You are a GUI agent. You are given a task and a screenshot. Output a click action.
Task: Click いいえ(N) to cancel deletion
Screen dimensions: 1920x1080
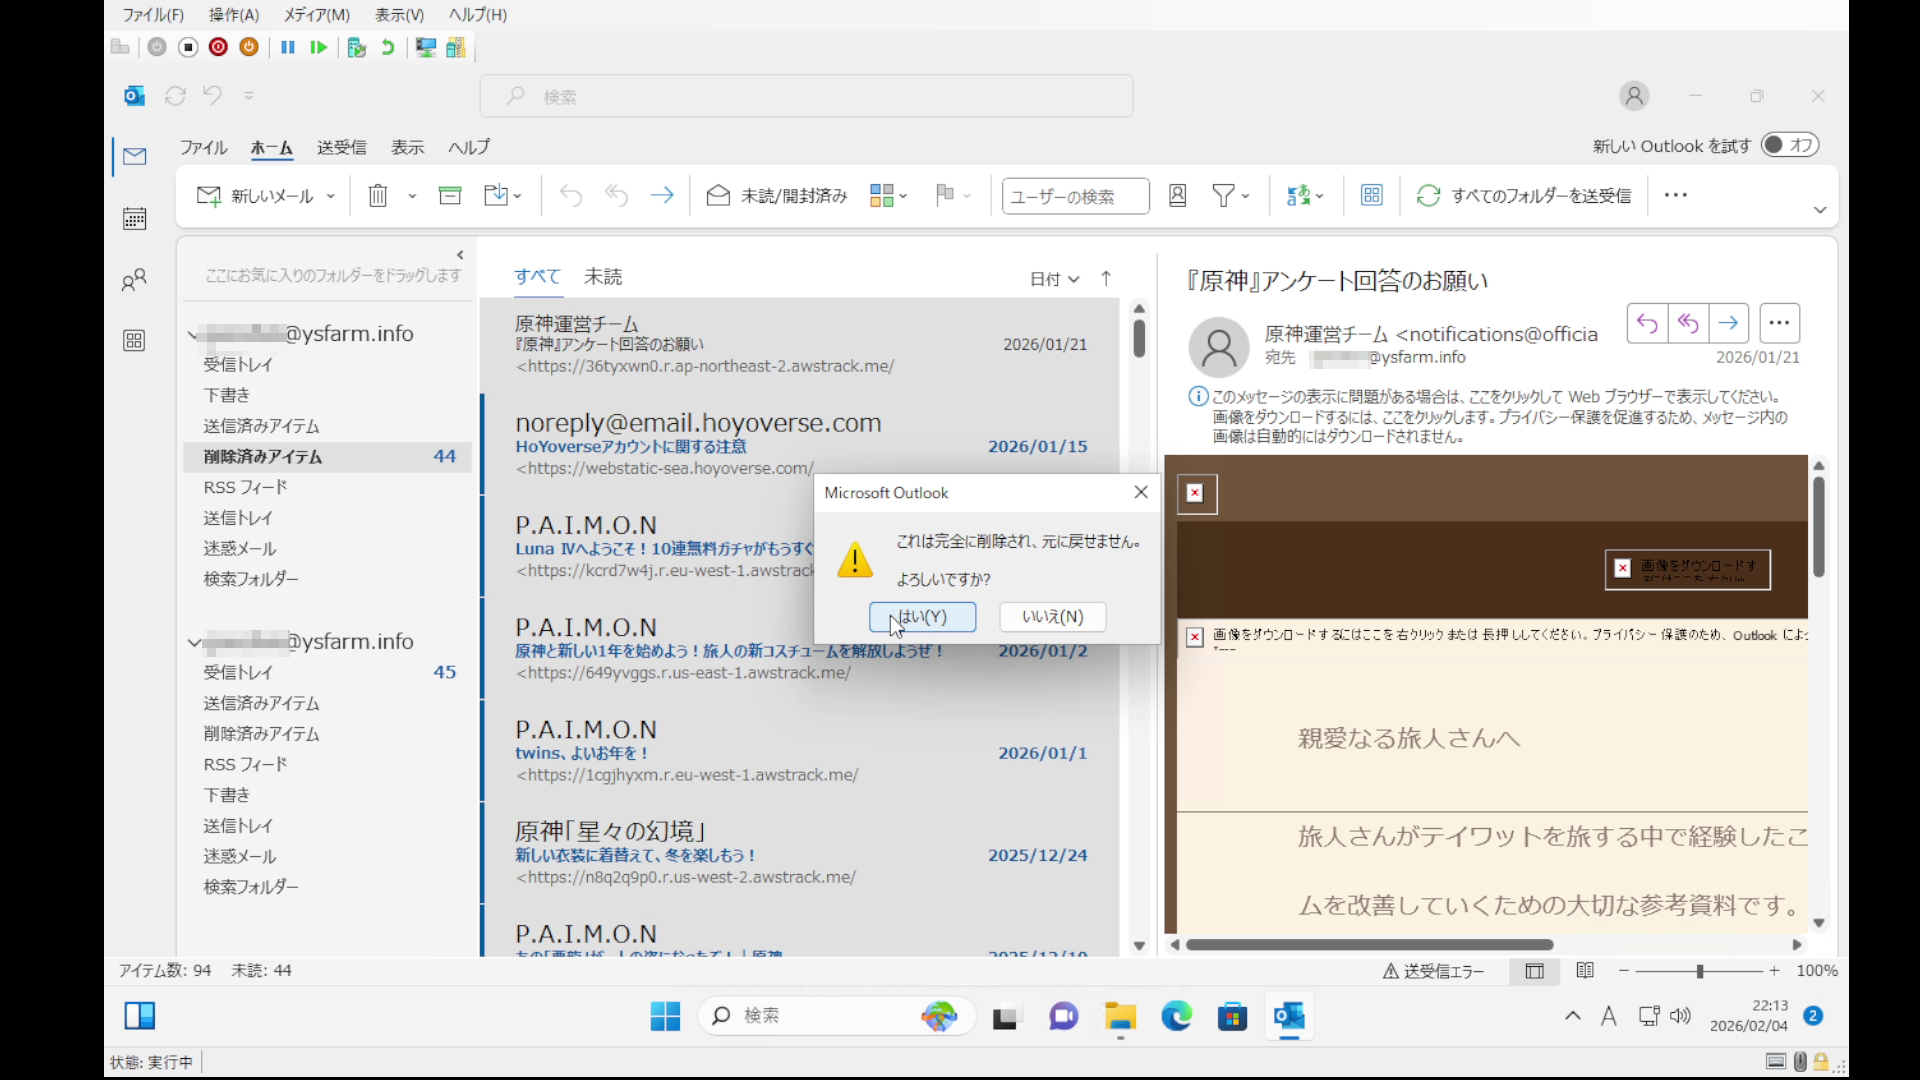tap(1052, 617)
